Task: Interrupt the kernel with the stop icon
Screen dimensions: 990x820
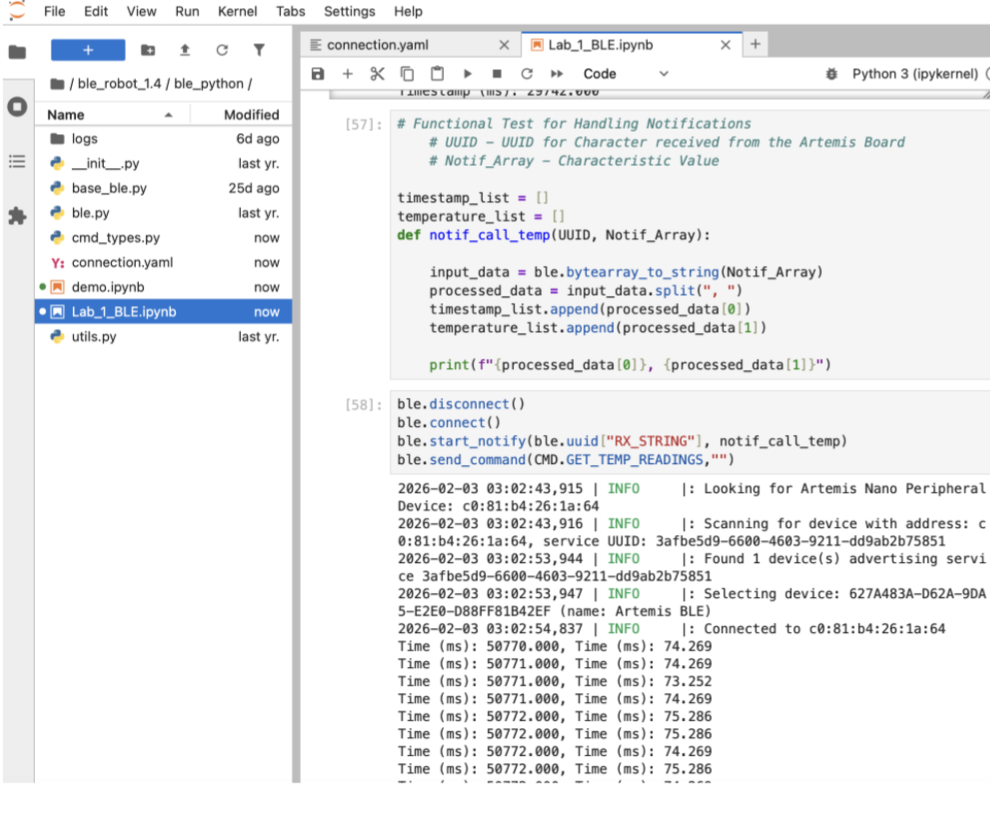Action: 497,74
